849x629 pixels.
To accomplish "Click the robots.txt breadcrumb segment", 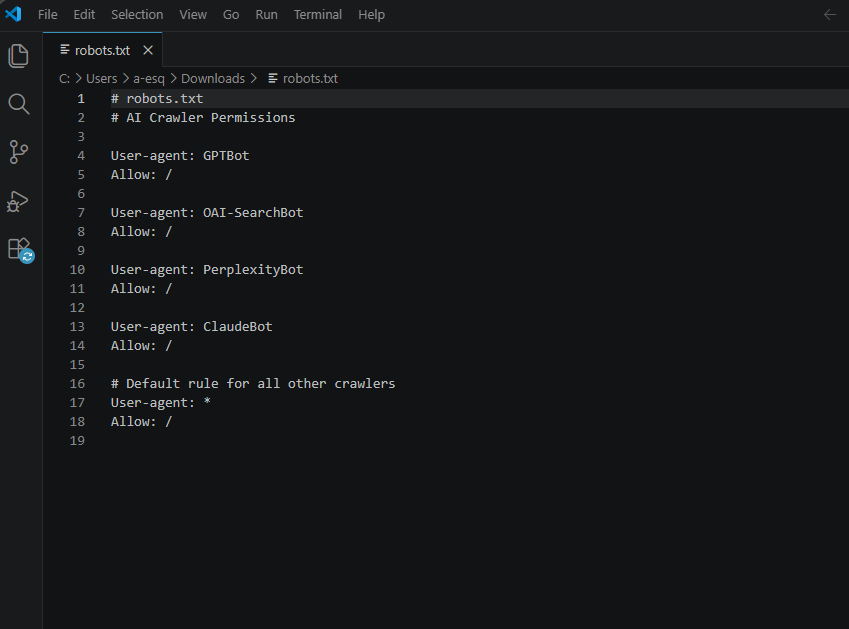I will pos(310,78).
